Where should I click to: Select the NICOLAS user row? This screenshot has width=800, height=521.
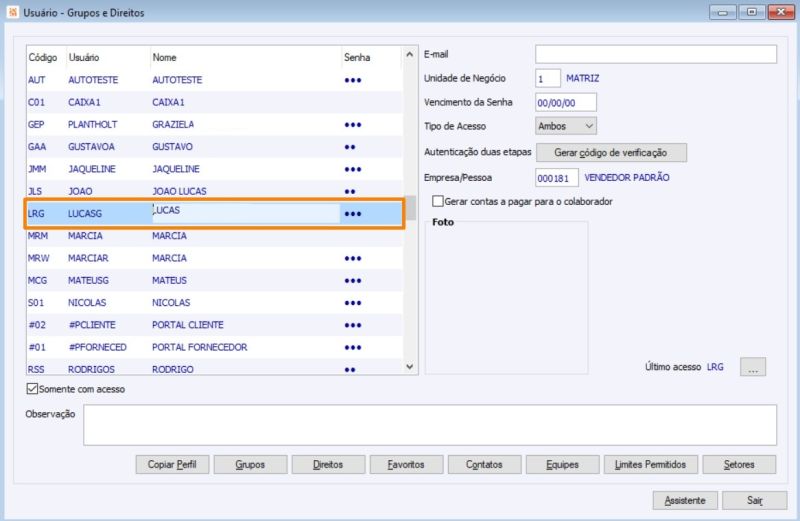(215, 303)
